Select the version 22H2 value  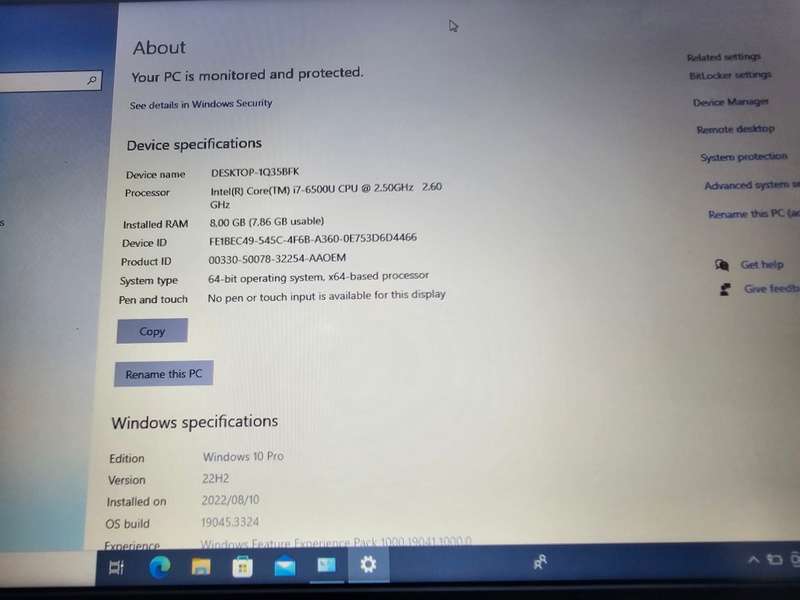coord(215,479)
